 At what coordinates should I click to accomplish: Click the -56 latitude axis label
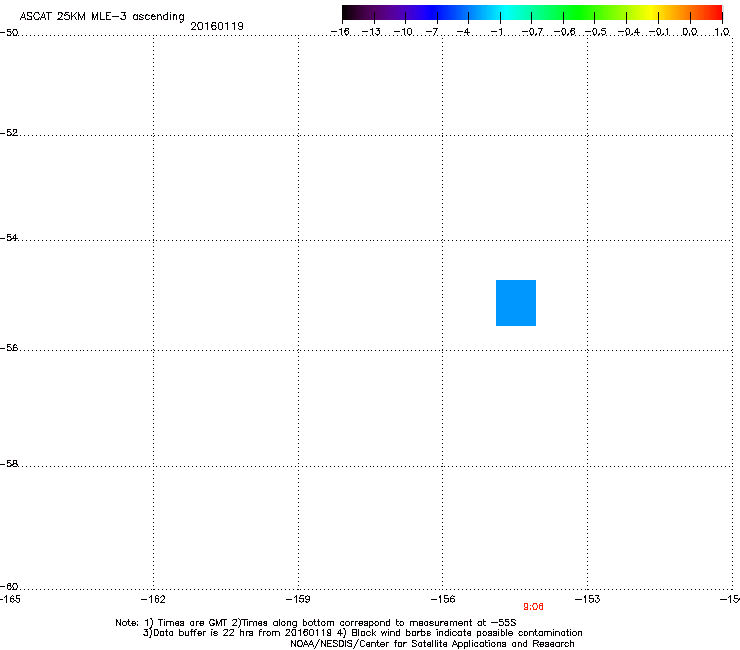tap(9, 347)
